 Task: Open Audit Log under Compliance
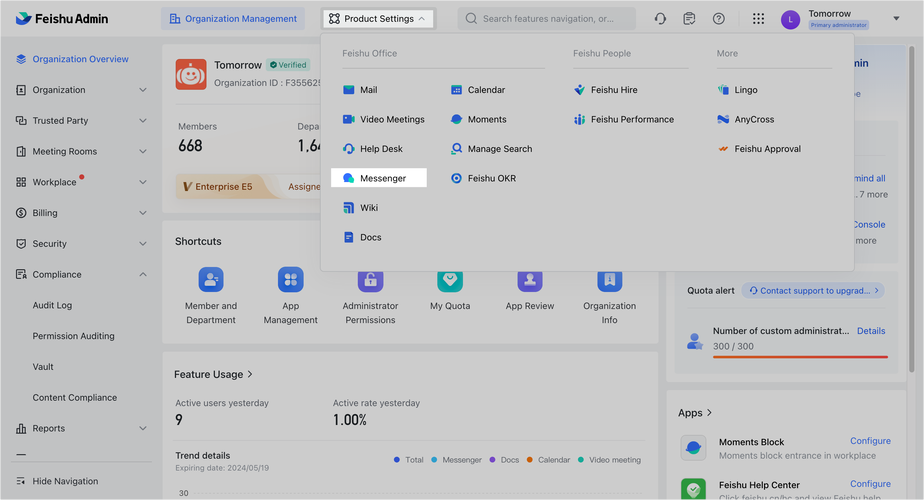click(52, 305)
